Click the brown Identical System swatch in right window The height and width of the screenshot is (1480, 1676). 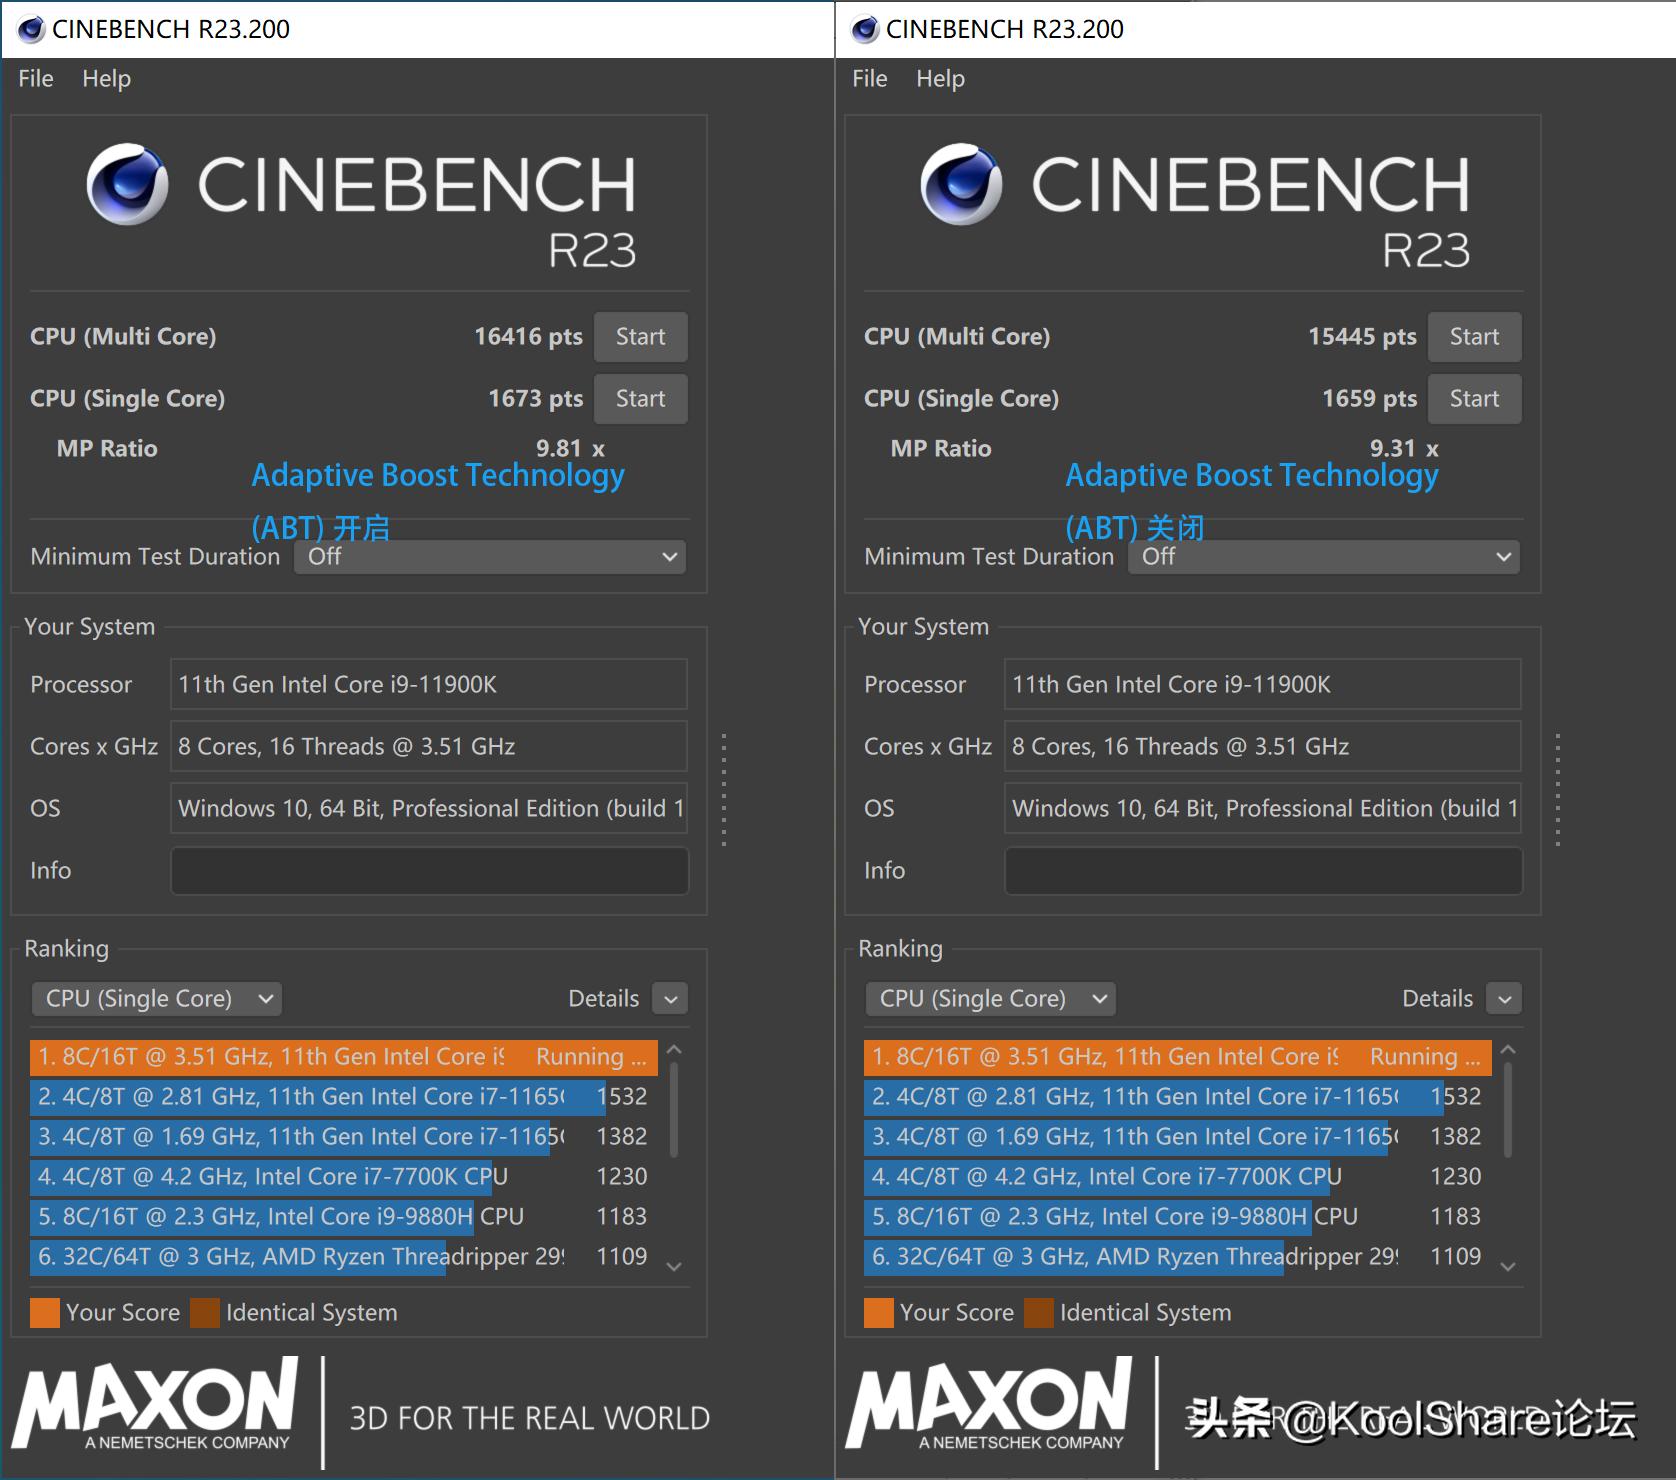[x=1039, y=1313]
